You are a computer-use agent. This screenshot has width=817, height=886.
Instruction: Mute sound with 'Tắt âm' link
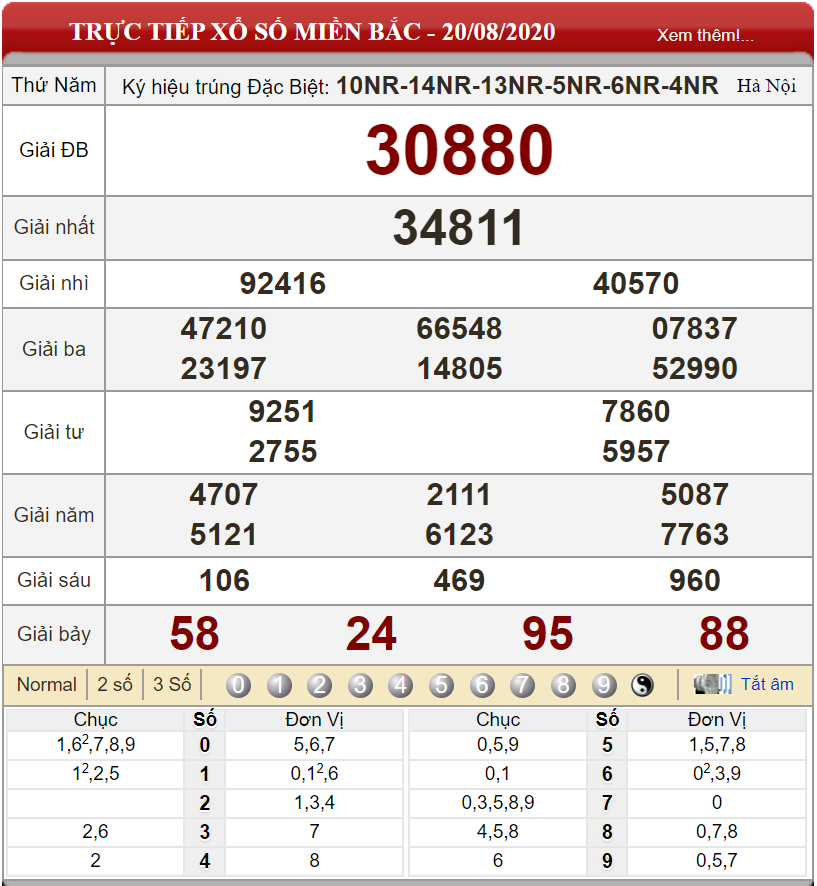pyautogui.click(x=767, y=684)
